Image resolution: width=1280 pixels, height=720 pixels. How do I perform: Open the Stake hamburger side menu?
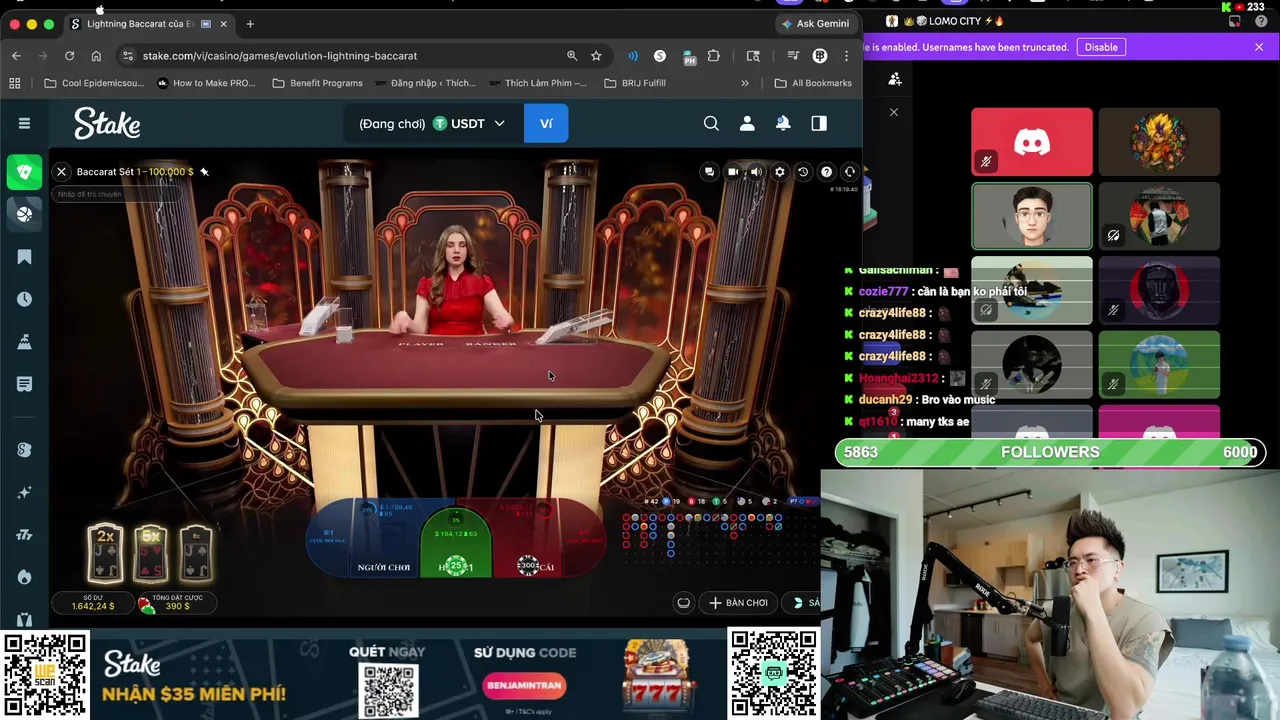[24, 123]
